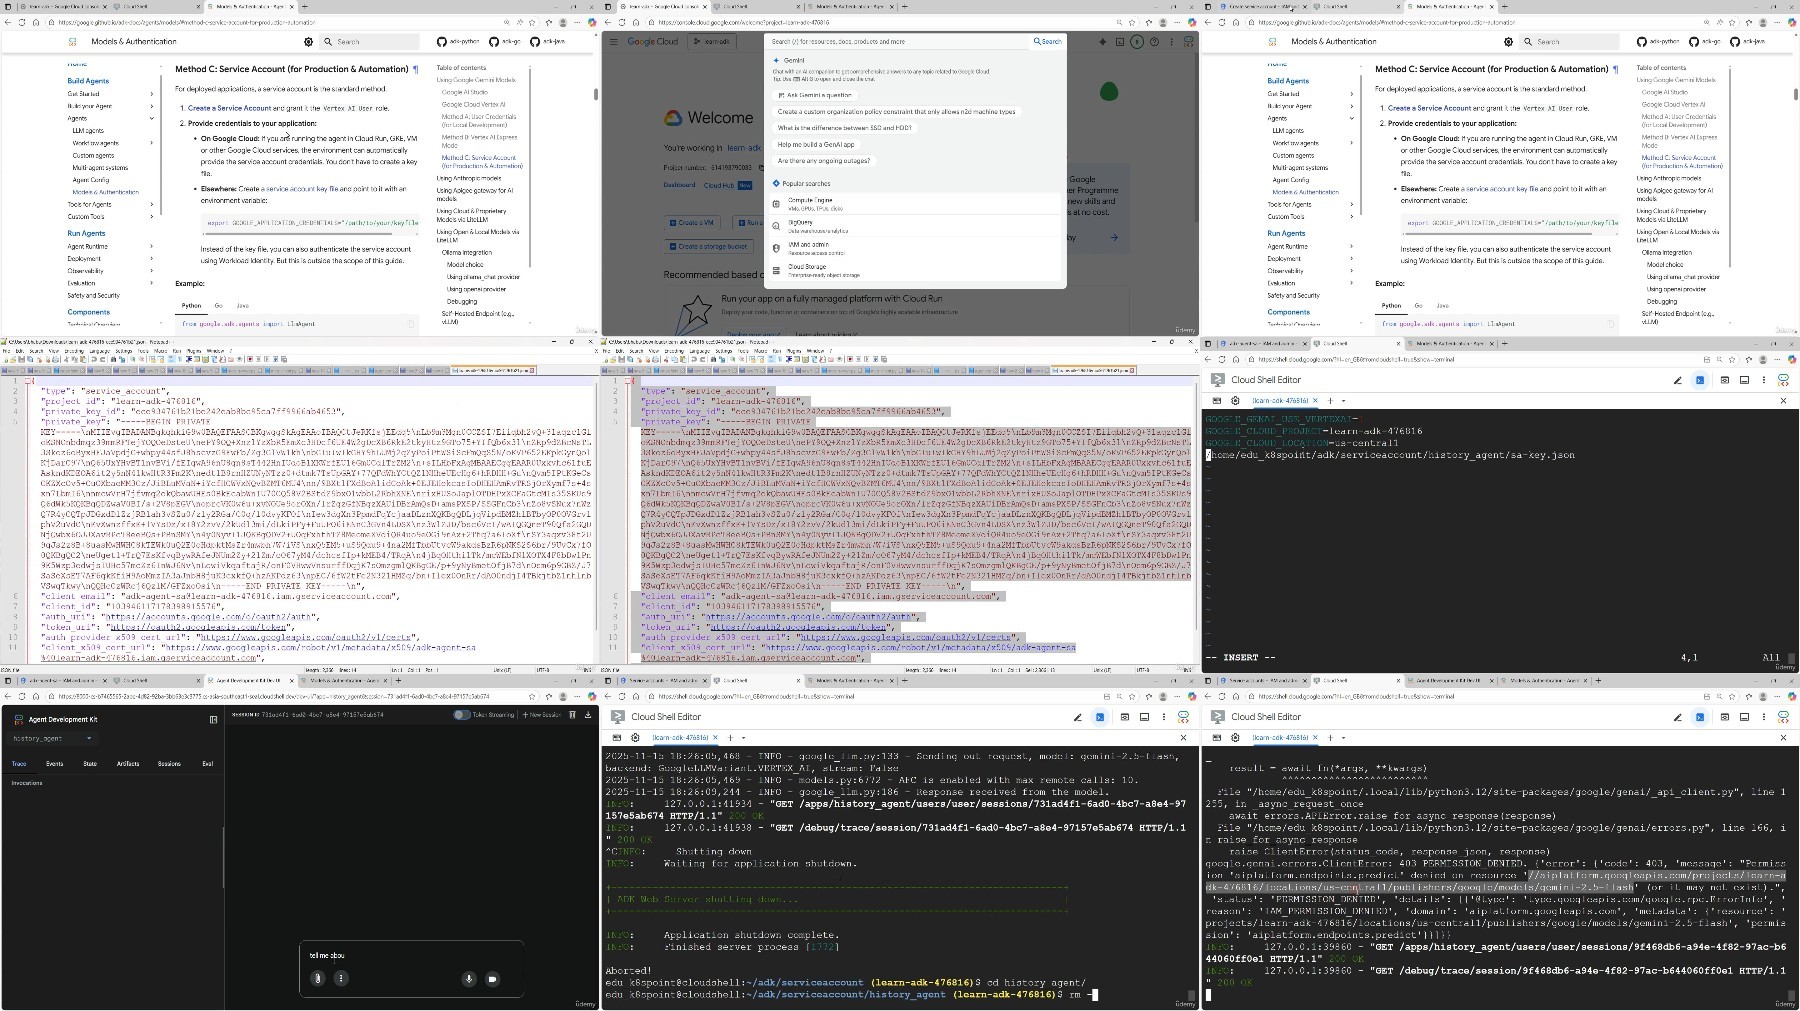Image resolution: width=1800 pixels, height=1011 pixels.
Task: Toggle layout icon in vim Cloud Shell window
Action: click(1744, 380)
